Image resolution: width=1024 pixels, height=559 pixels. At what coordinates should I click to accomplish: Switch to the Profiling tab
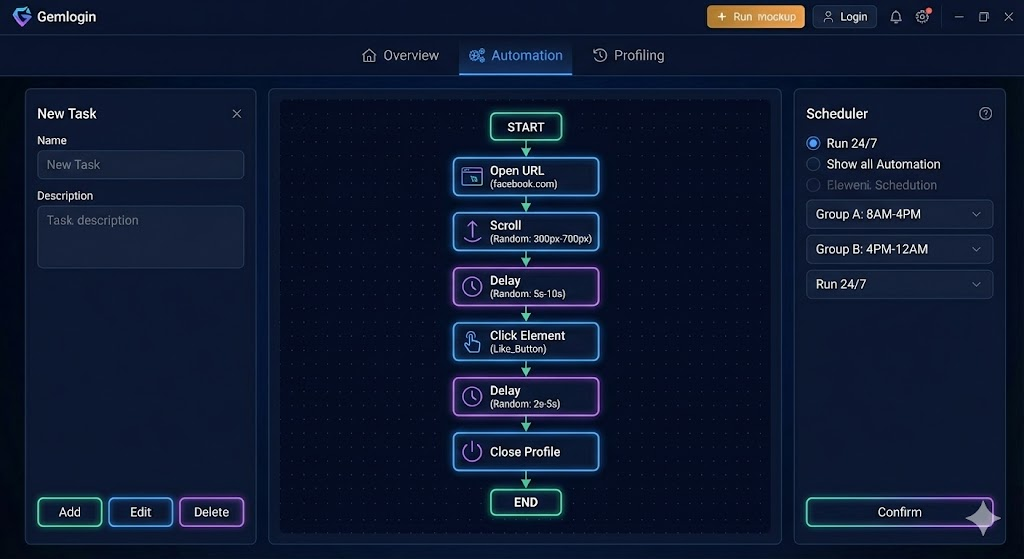pos(628,56)
